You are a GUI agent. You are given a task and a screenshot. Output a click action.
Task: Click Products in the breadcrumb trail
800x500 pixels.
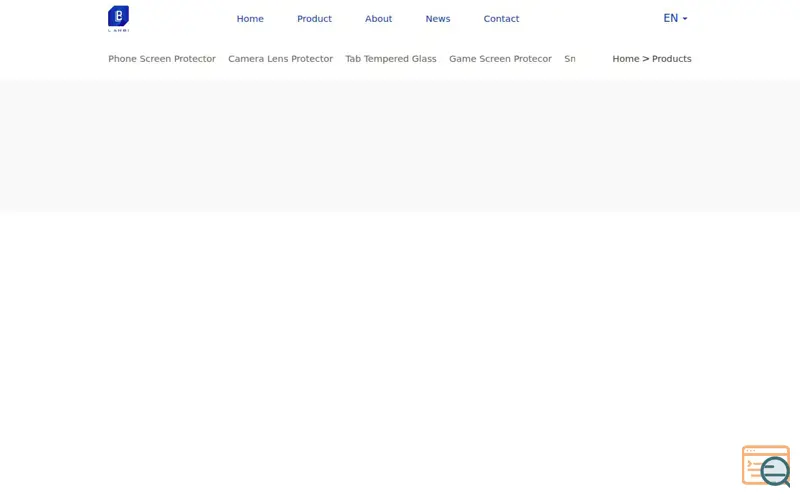[671, 59]
